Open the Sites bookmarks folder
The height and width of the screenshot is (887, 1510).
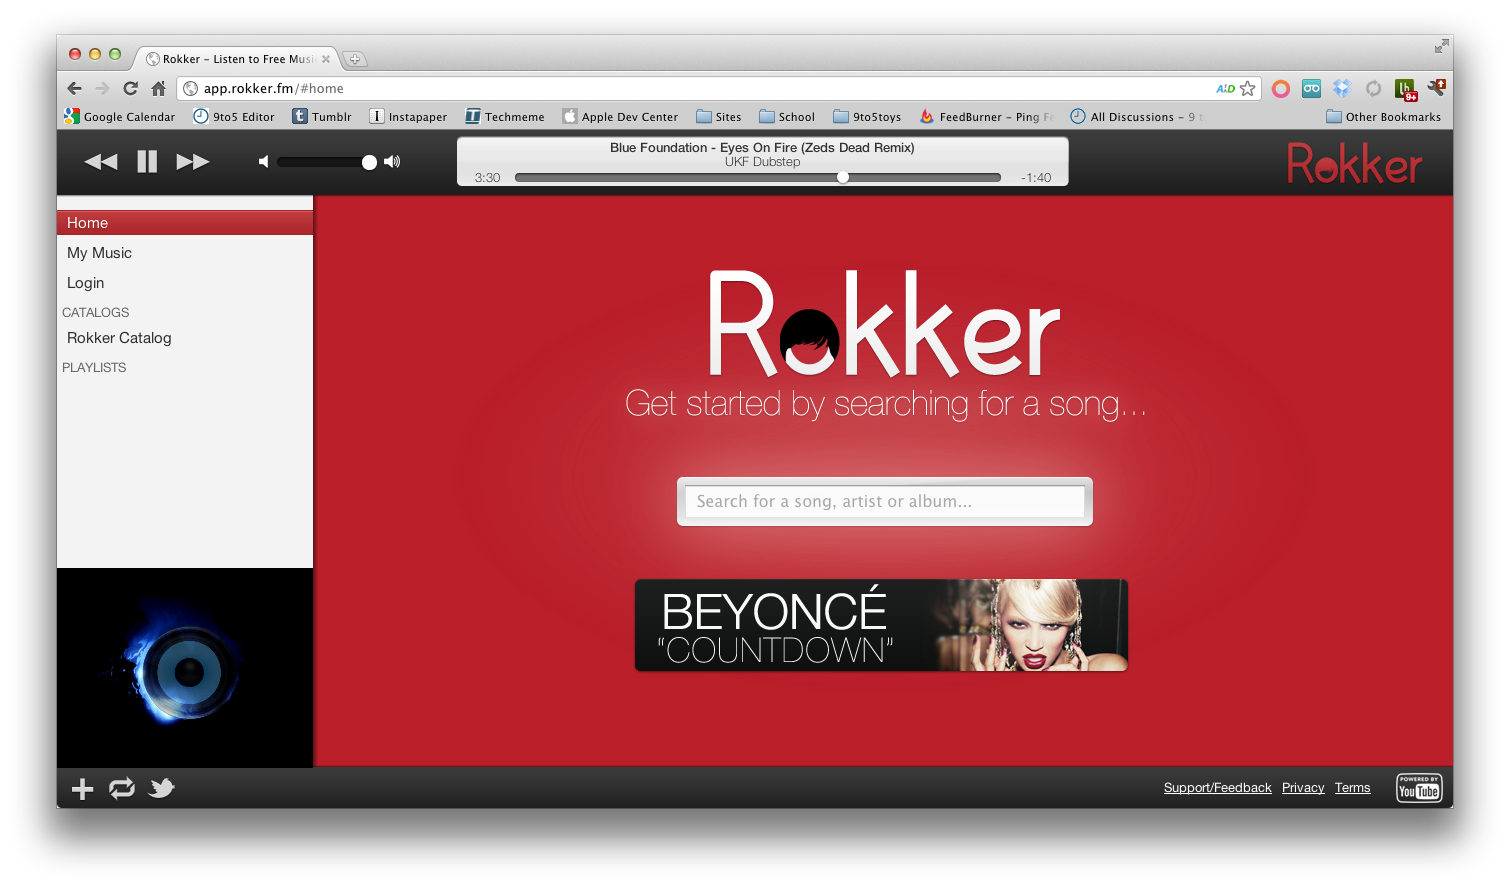[x=719, y=117]
